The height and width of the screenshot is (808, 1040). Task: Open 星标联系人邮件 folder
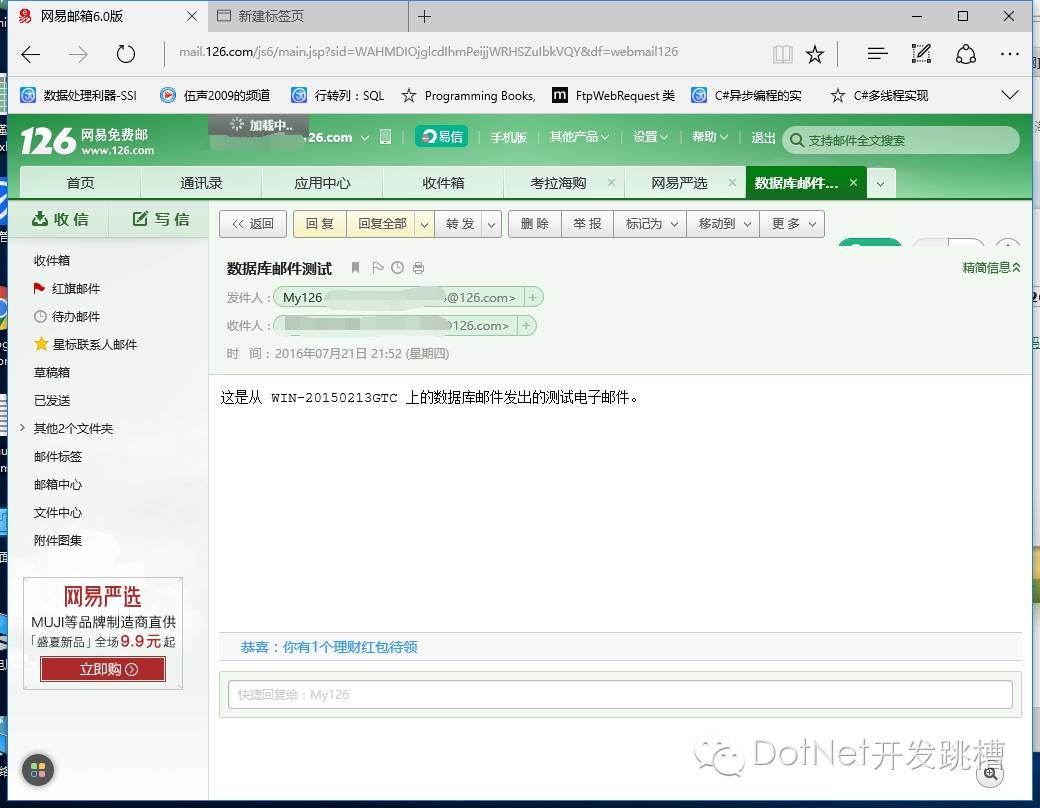tap(86, 344)
